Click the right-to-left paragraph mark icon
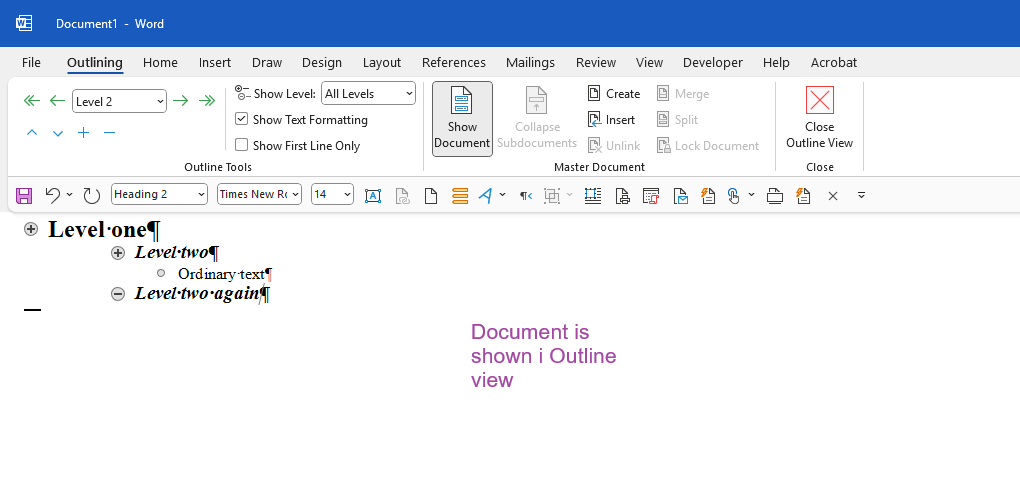The image size is (1020, 503). tap(526, 195)
